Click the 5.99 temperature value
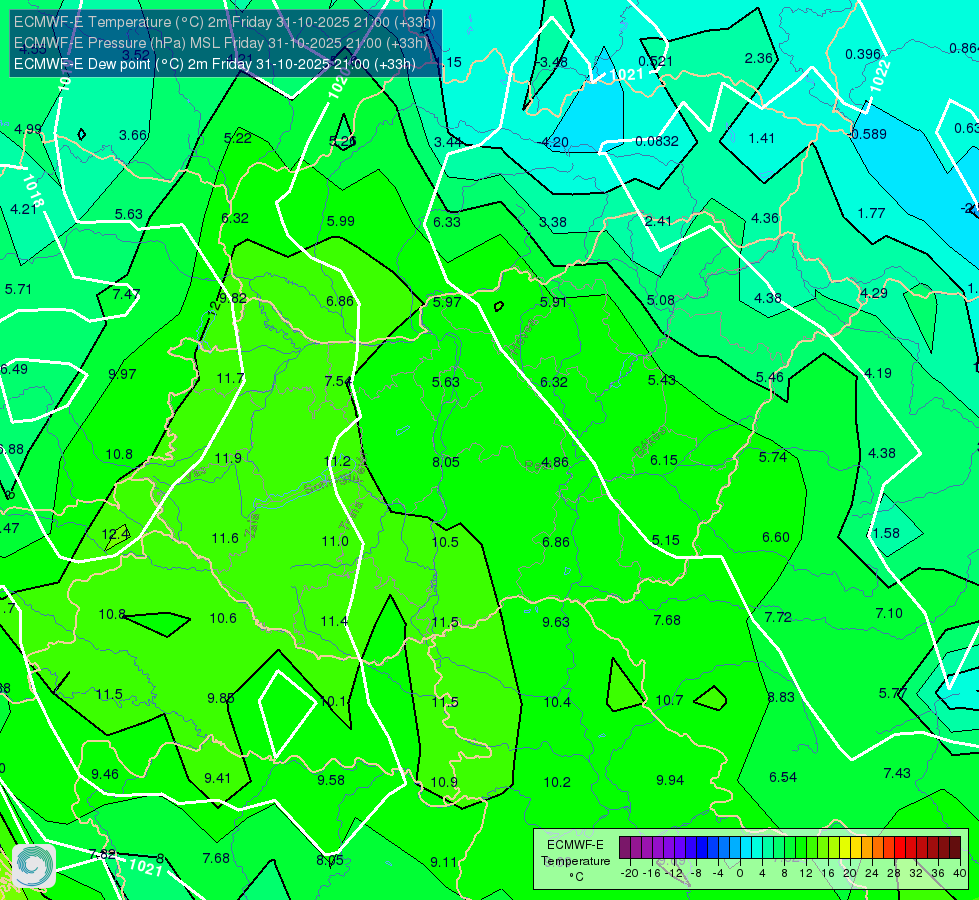 point(341,221)
